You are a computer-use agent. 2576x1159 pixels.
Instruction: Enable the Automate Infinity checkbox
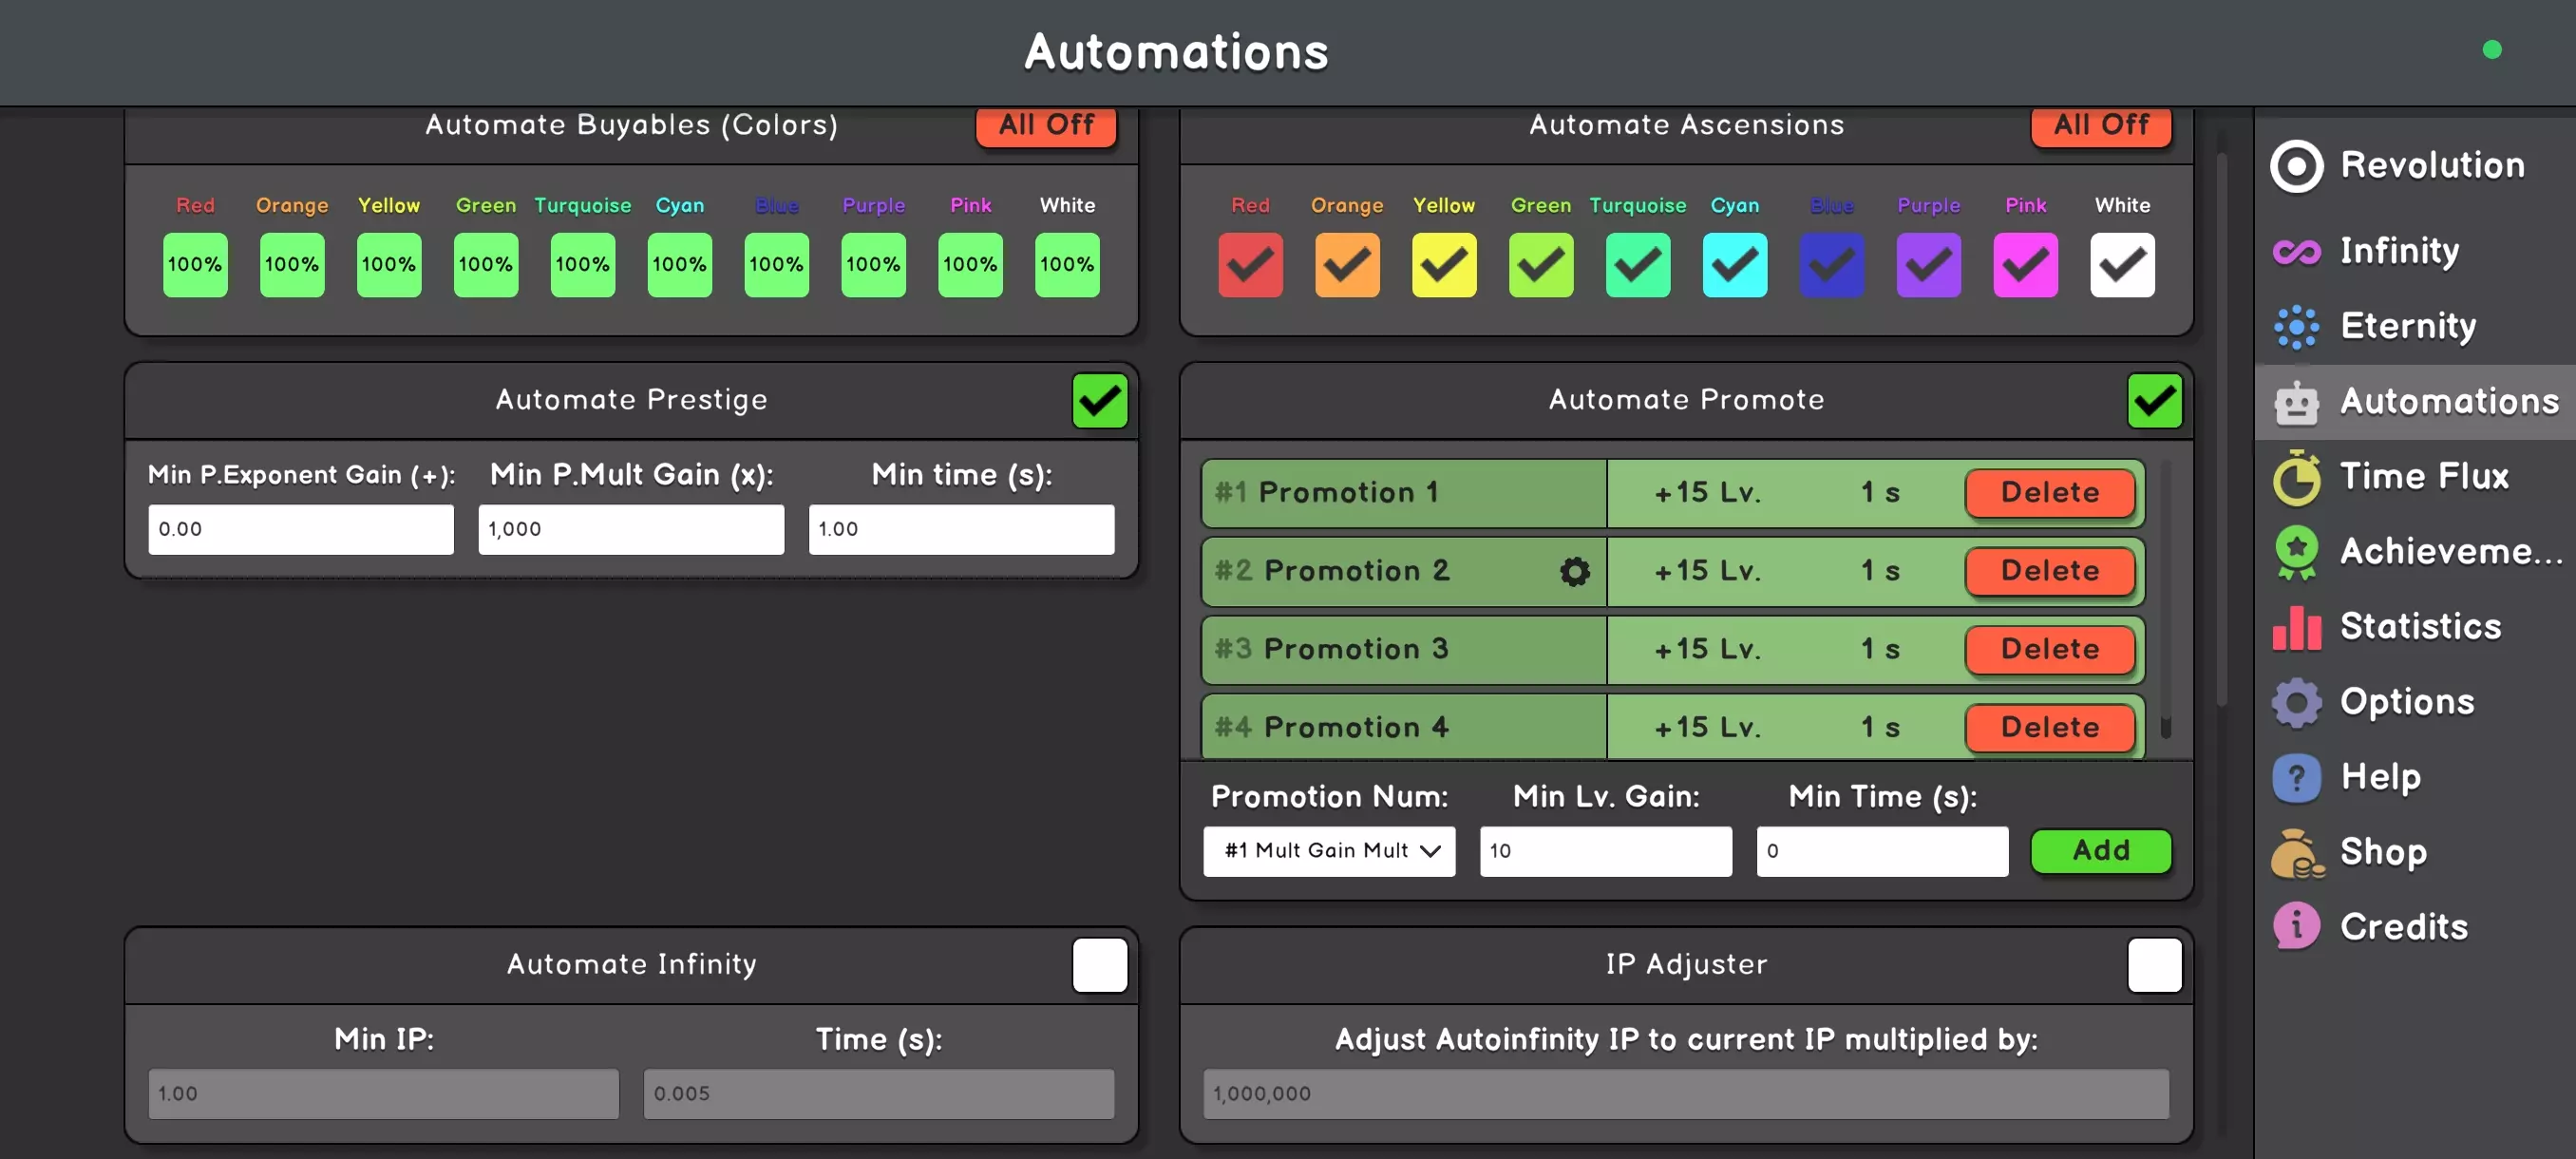tap(1099, 965)
